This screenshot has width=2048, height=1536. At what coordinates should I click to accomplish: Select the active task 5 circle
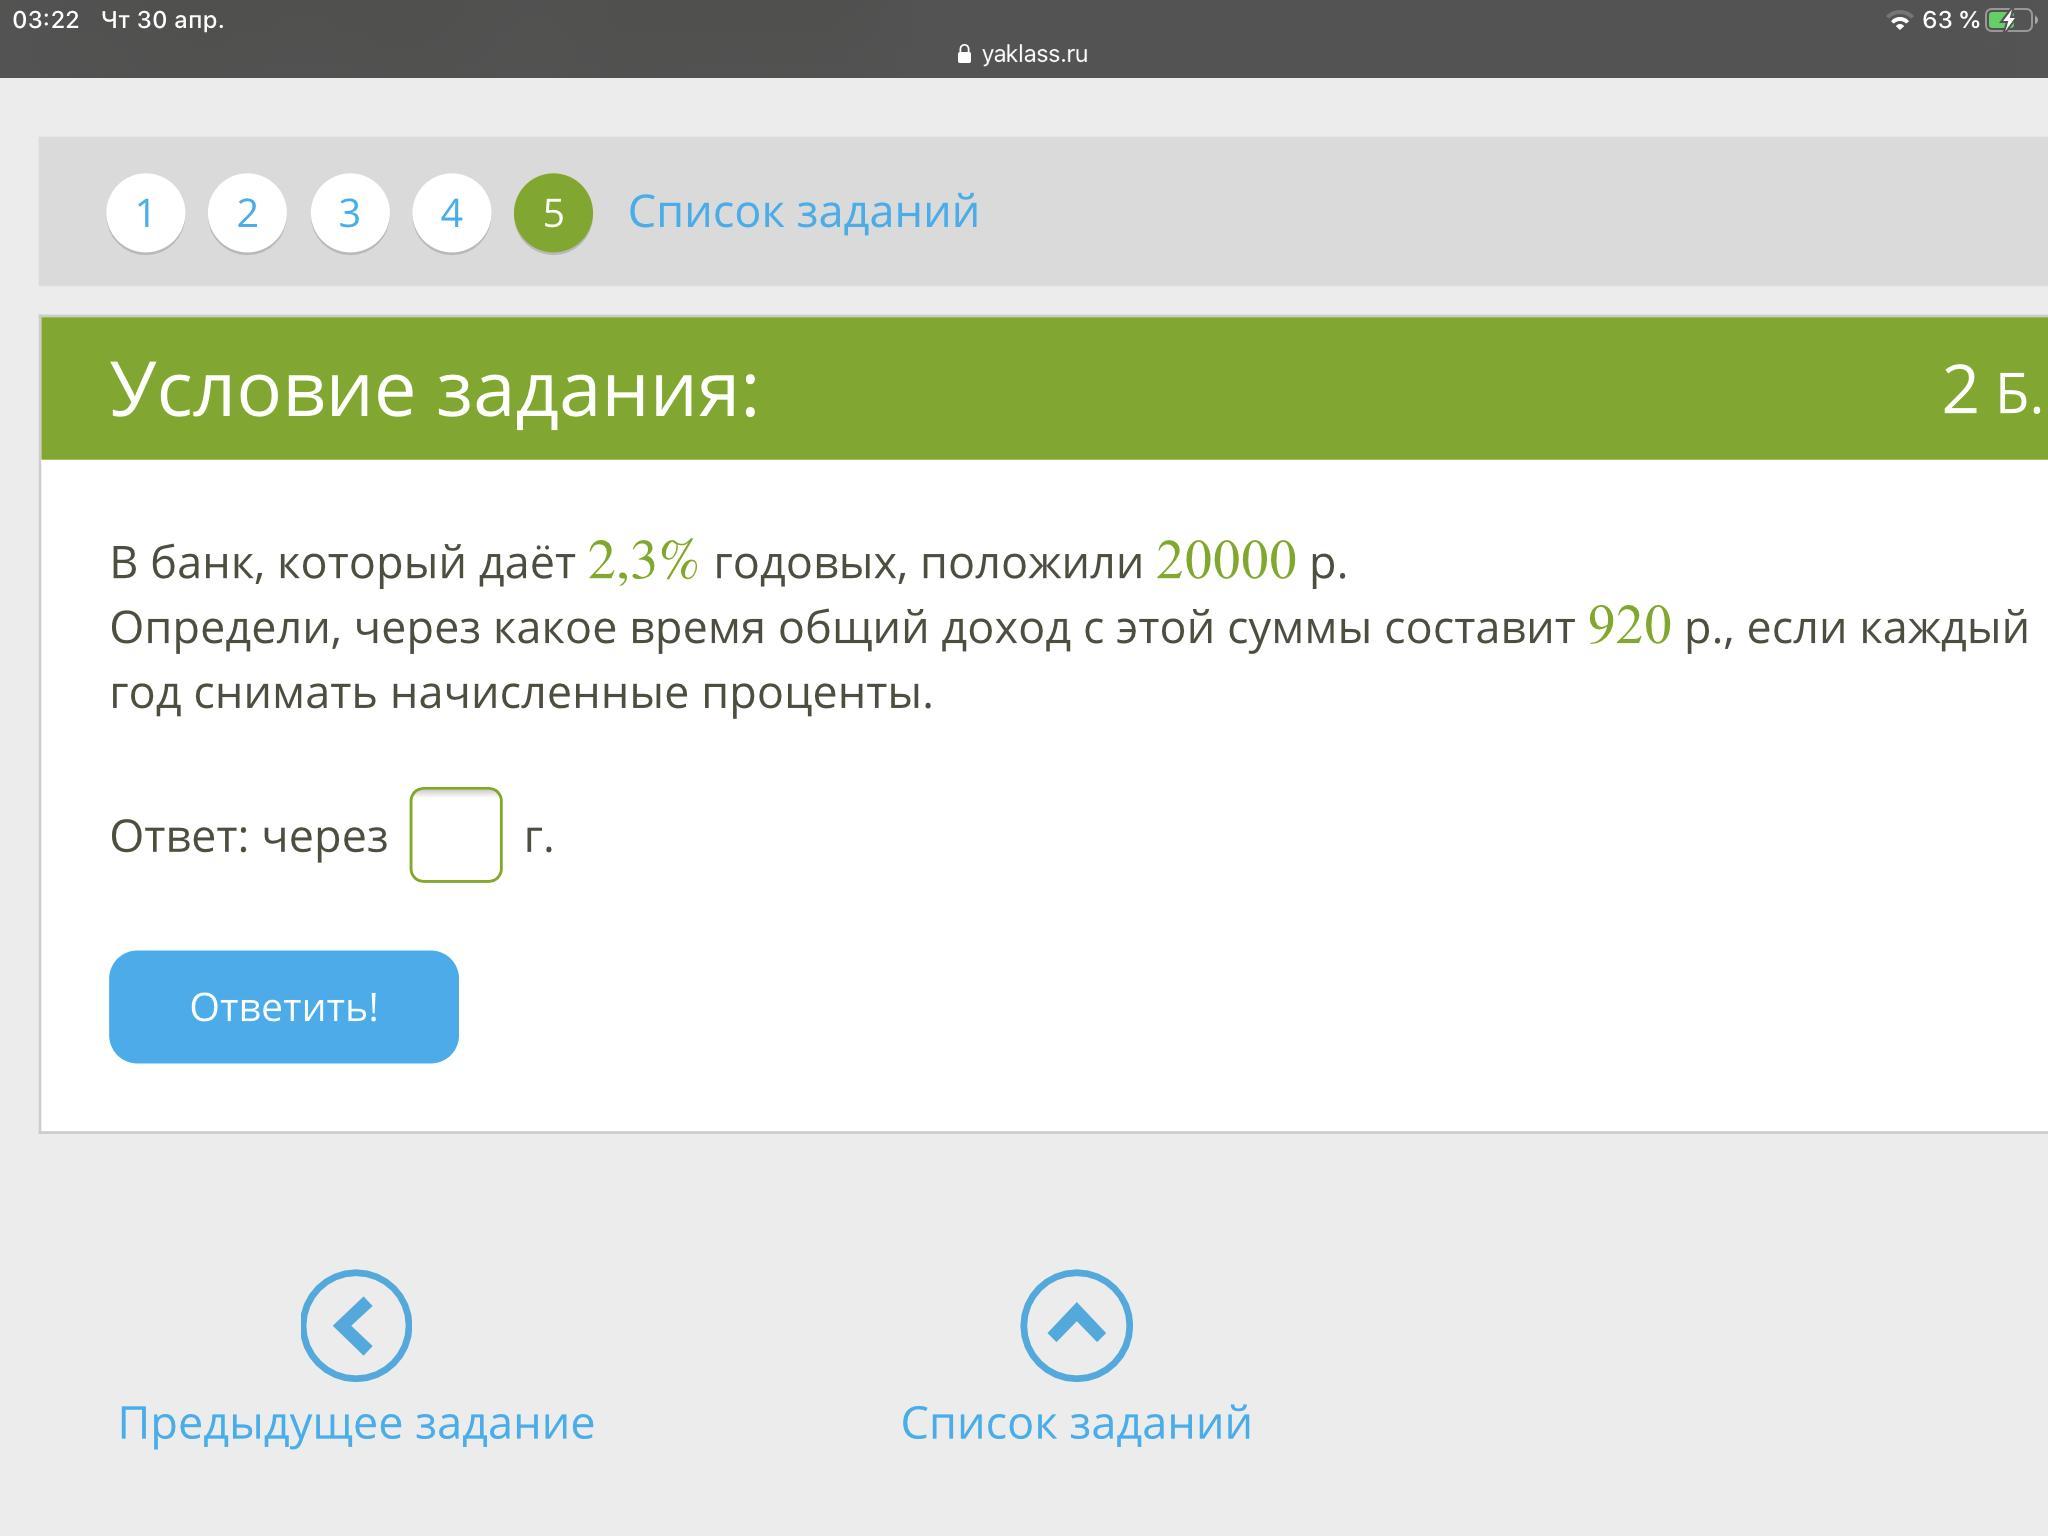553,212
